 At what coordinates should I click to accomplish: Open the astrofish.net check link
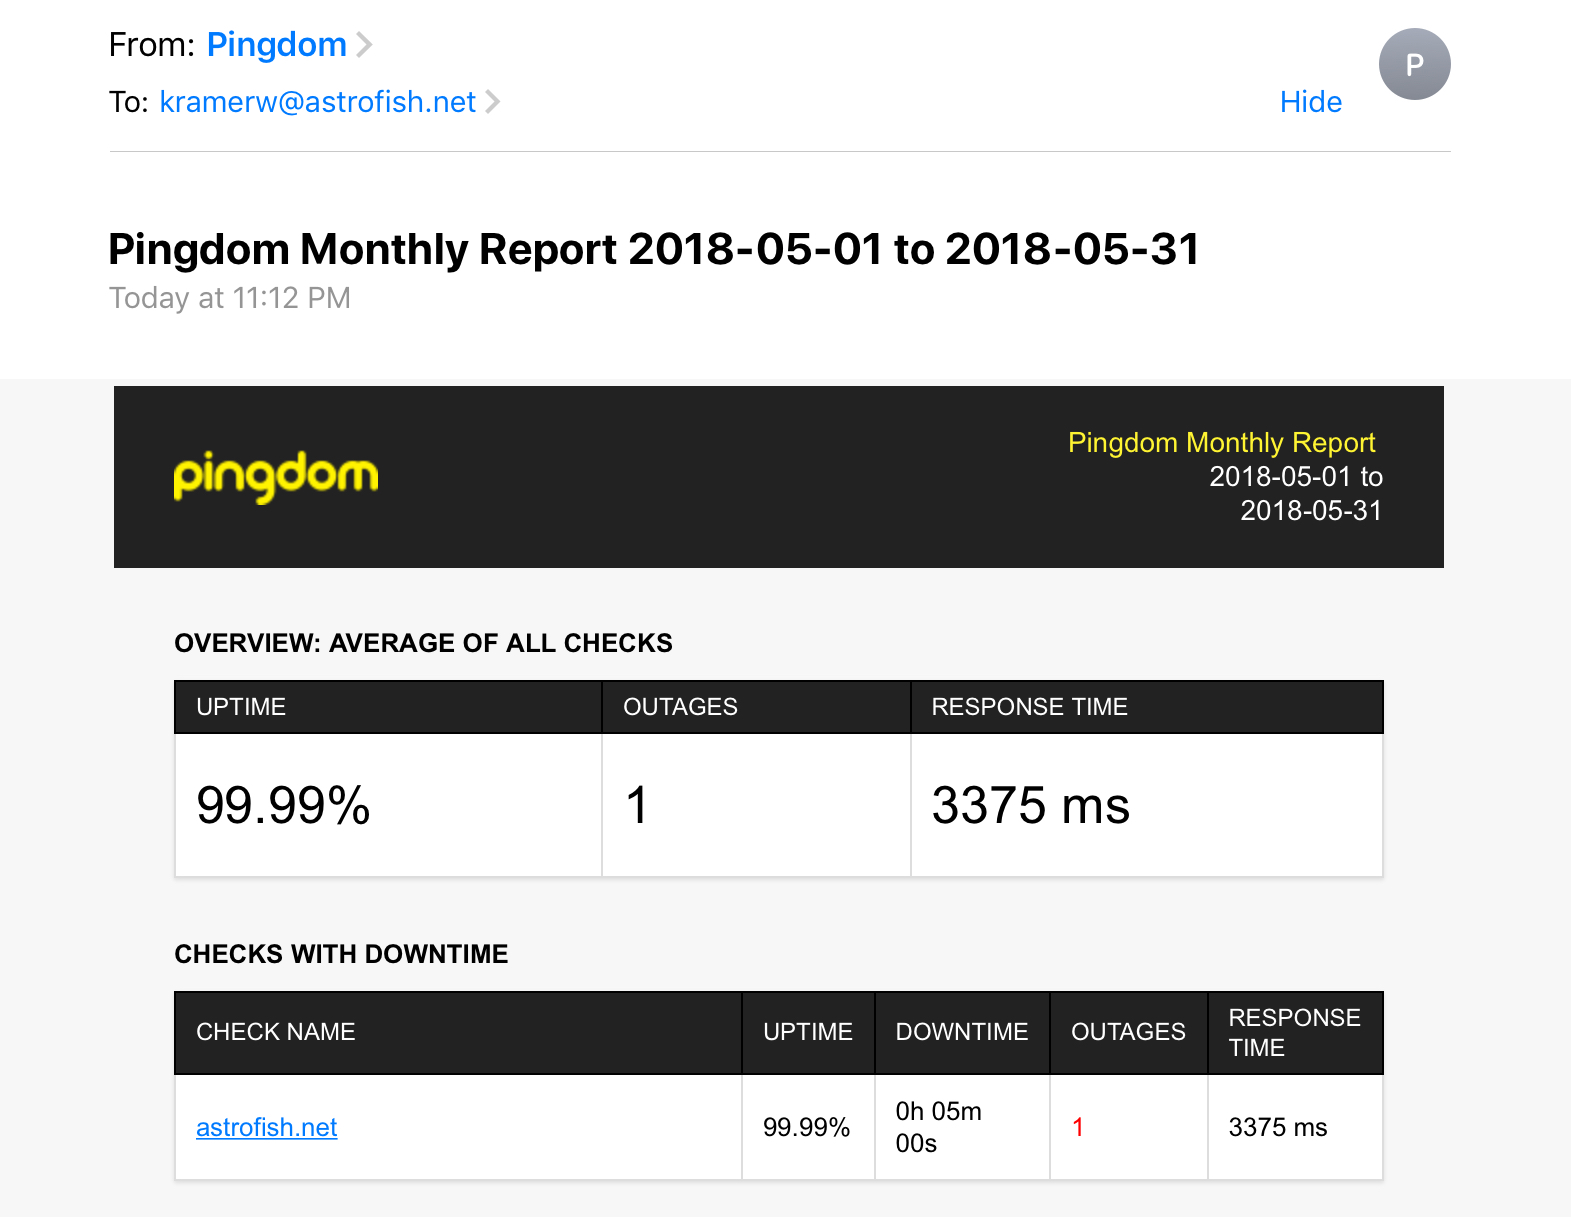[266, 1127]
